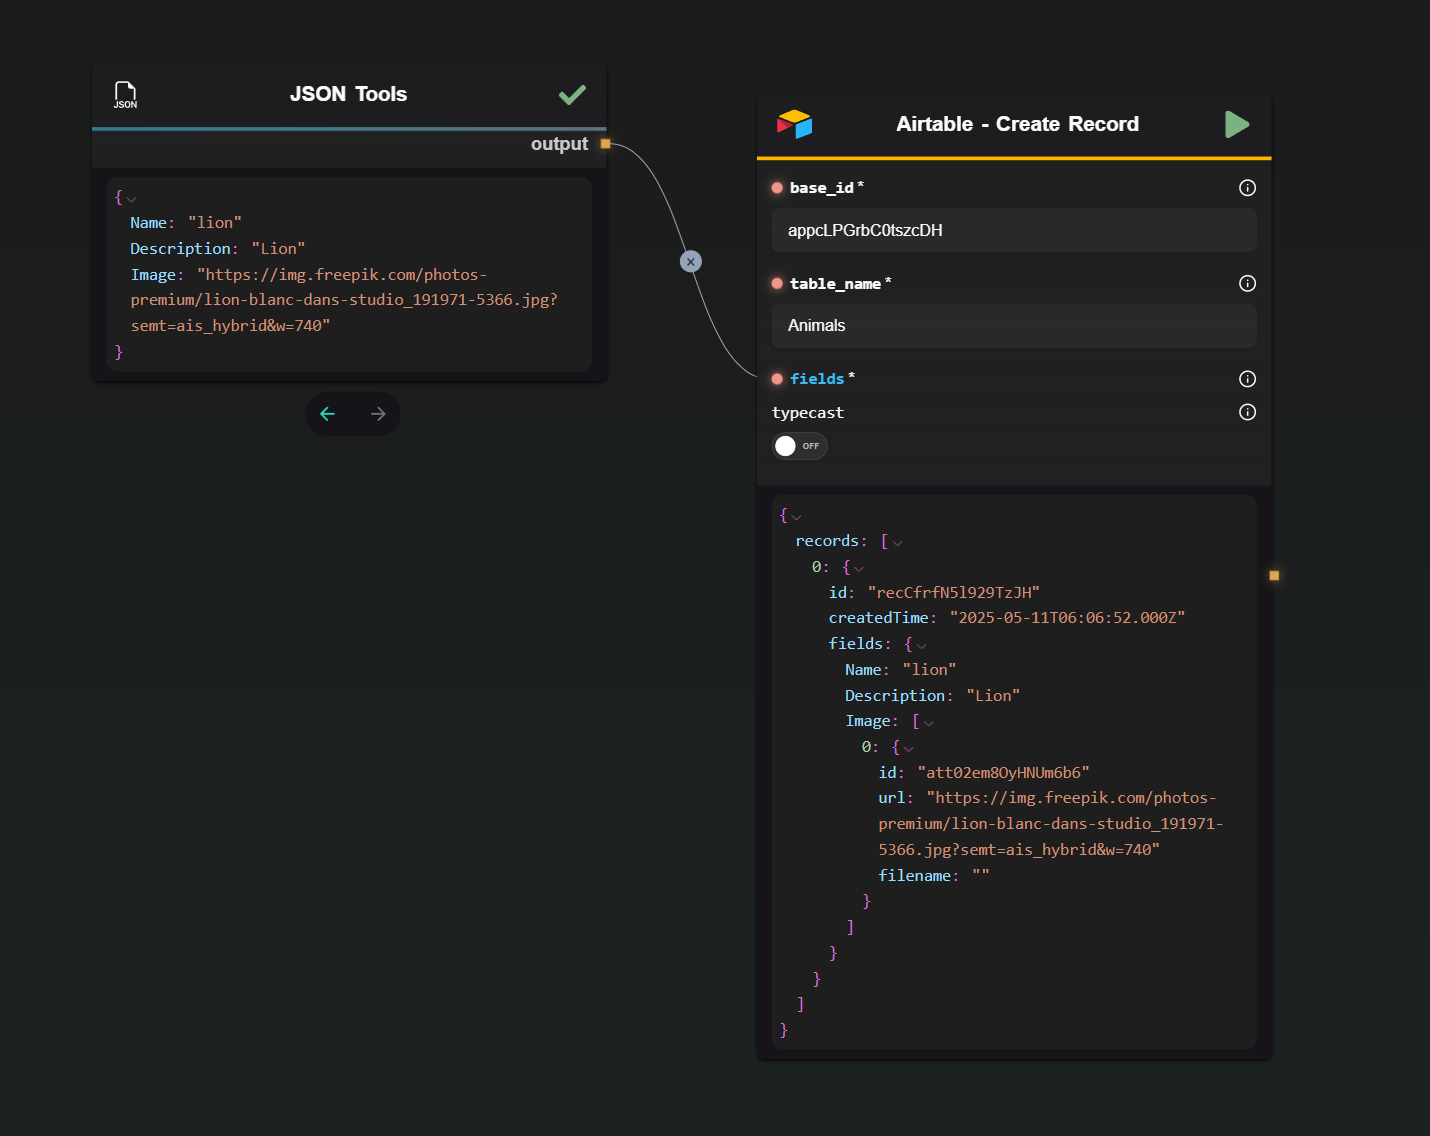Select the Name "lion" value in JSON Tools
The height and width of the screenshot is (1136, 1430).
click(x=215, y=223)
